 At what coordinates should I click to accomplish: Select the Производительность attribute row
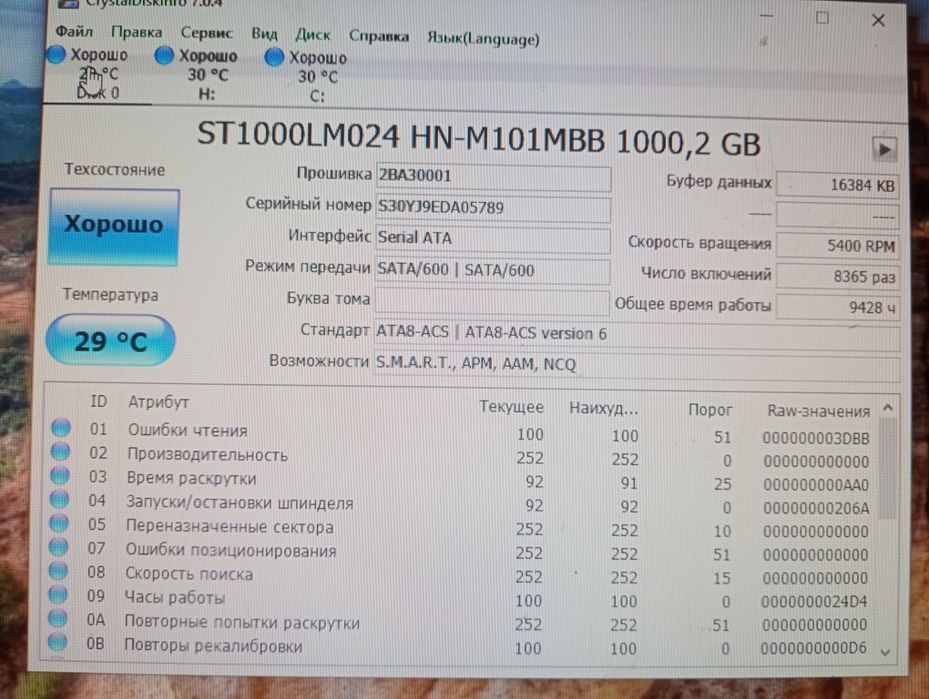460,457
